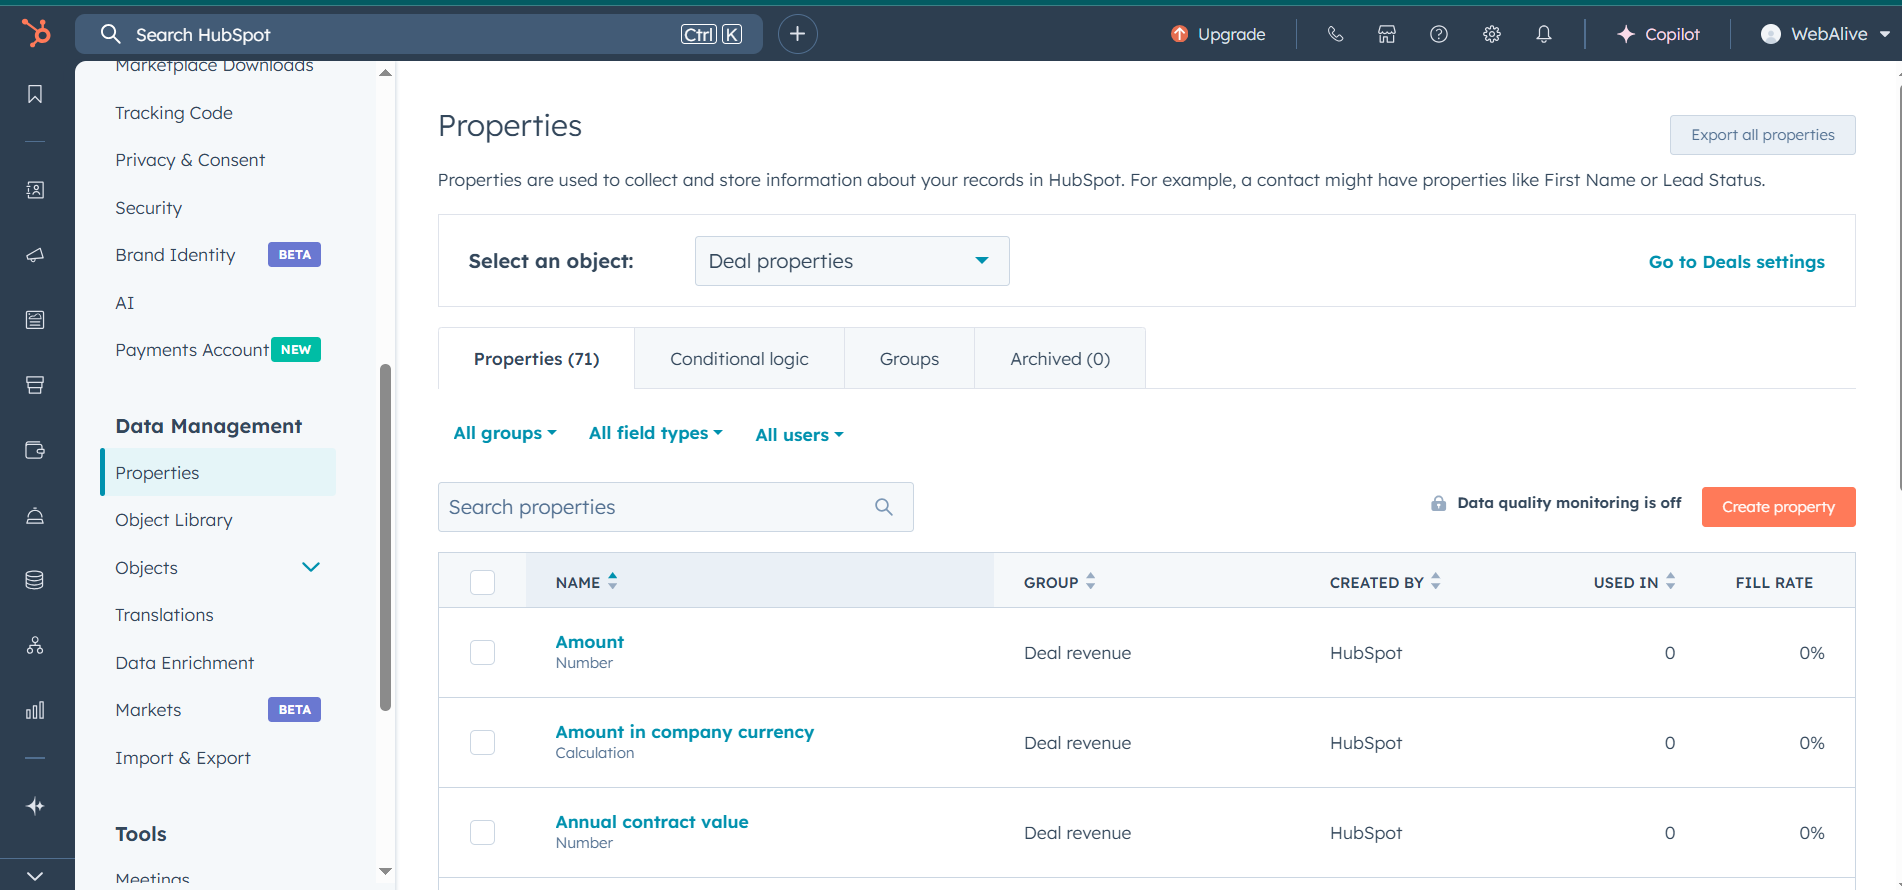Click the sidebar vertical scrollbar thumb
1902x890 pixels.
coord(385,538)
